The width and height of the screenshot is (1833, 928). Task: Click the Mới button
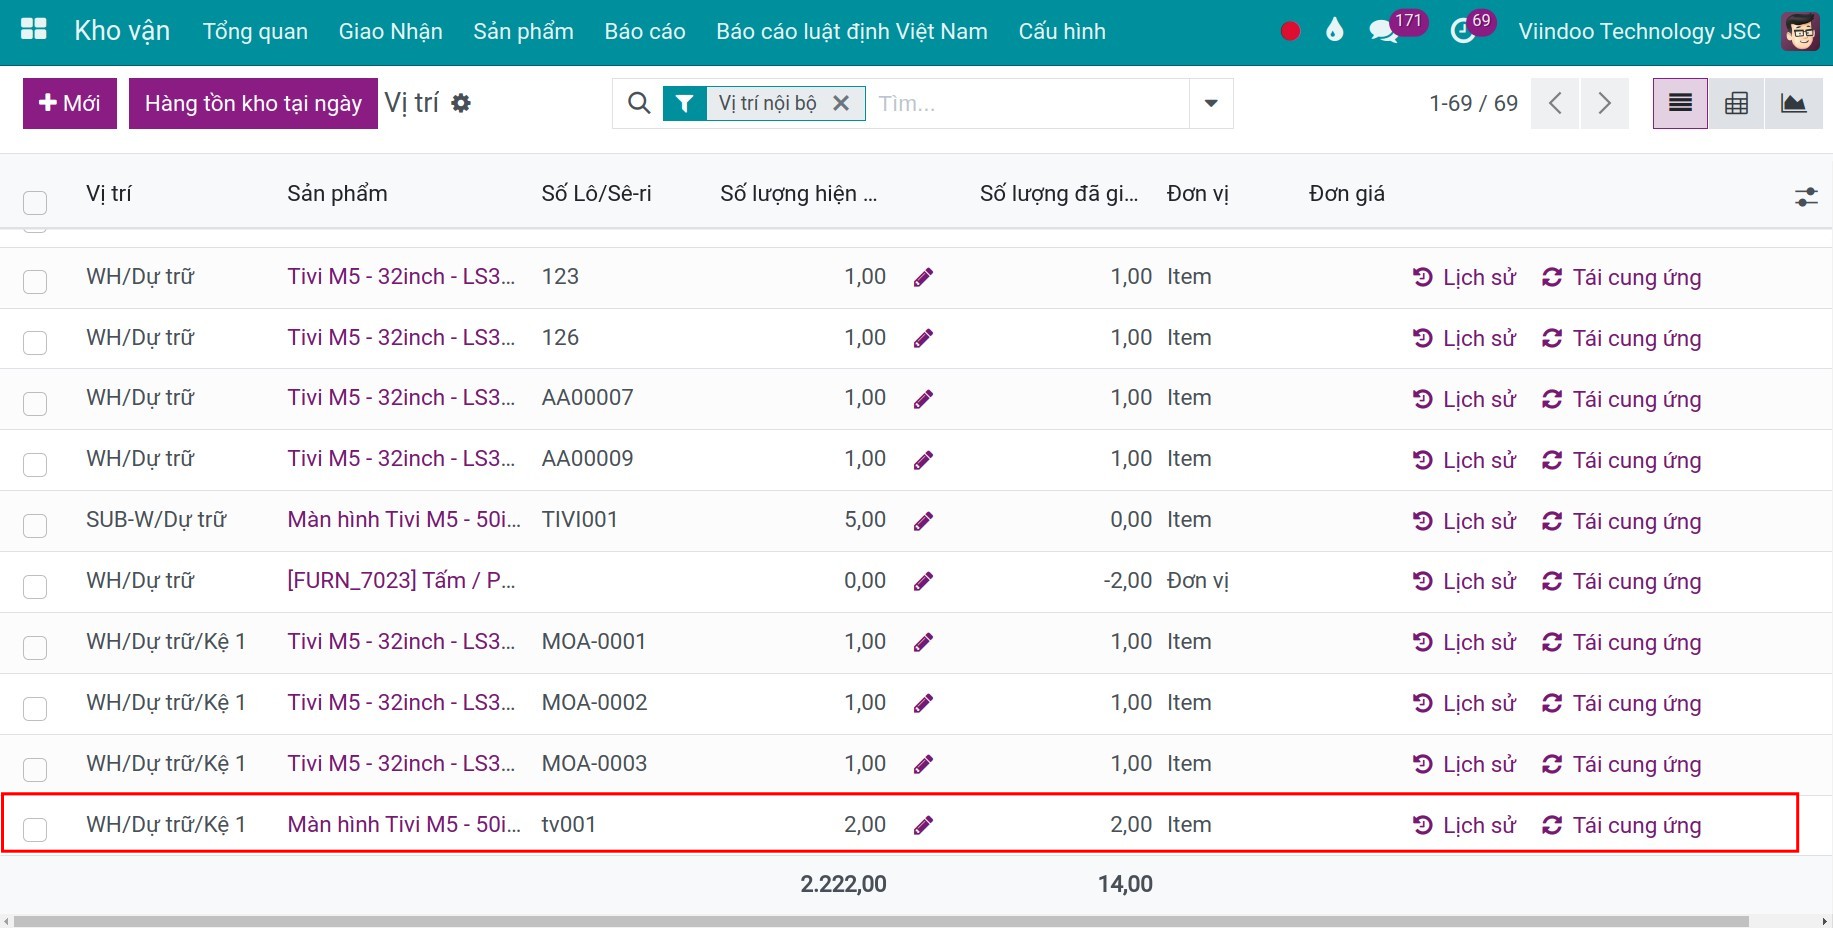click(69, 103)
